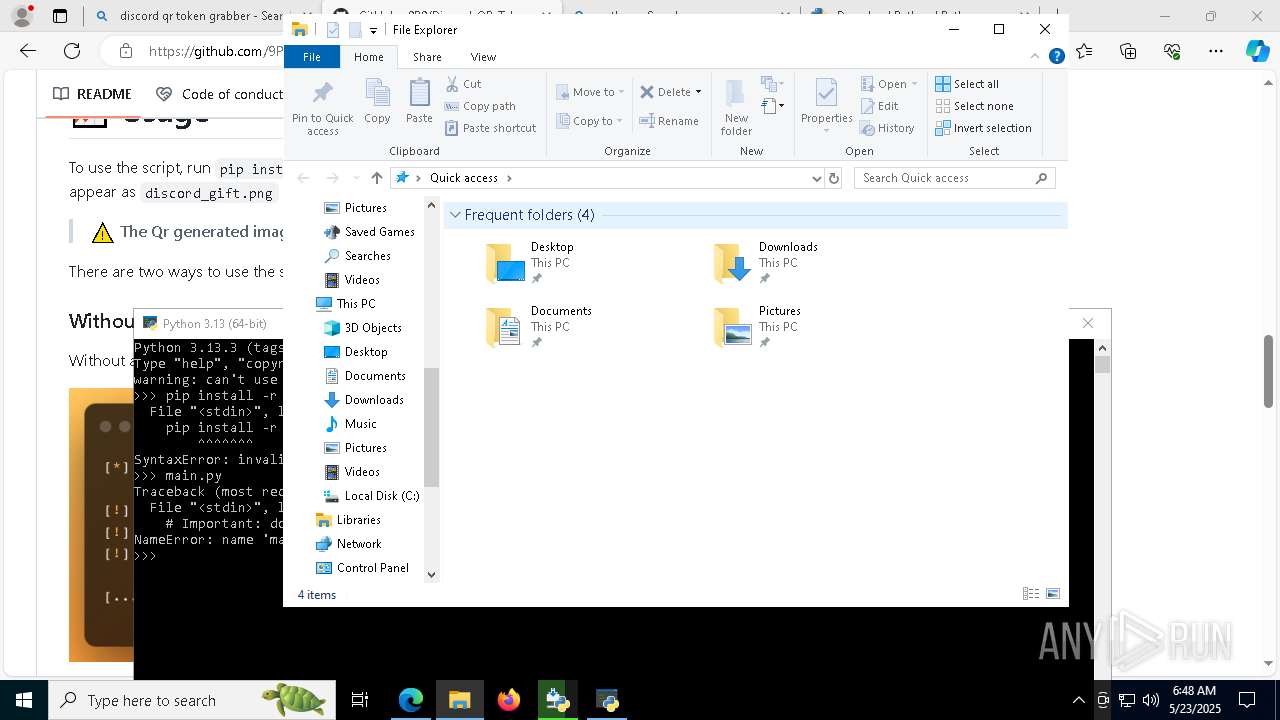Open file History from ribbon
Screen dimensions: 1280x720
[887, 128]
